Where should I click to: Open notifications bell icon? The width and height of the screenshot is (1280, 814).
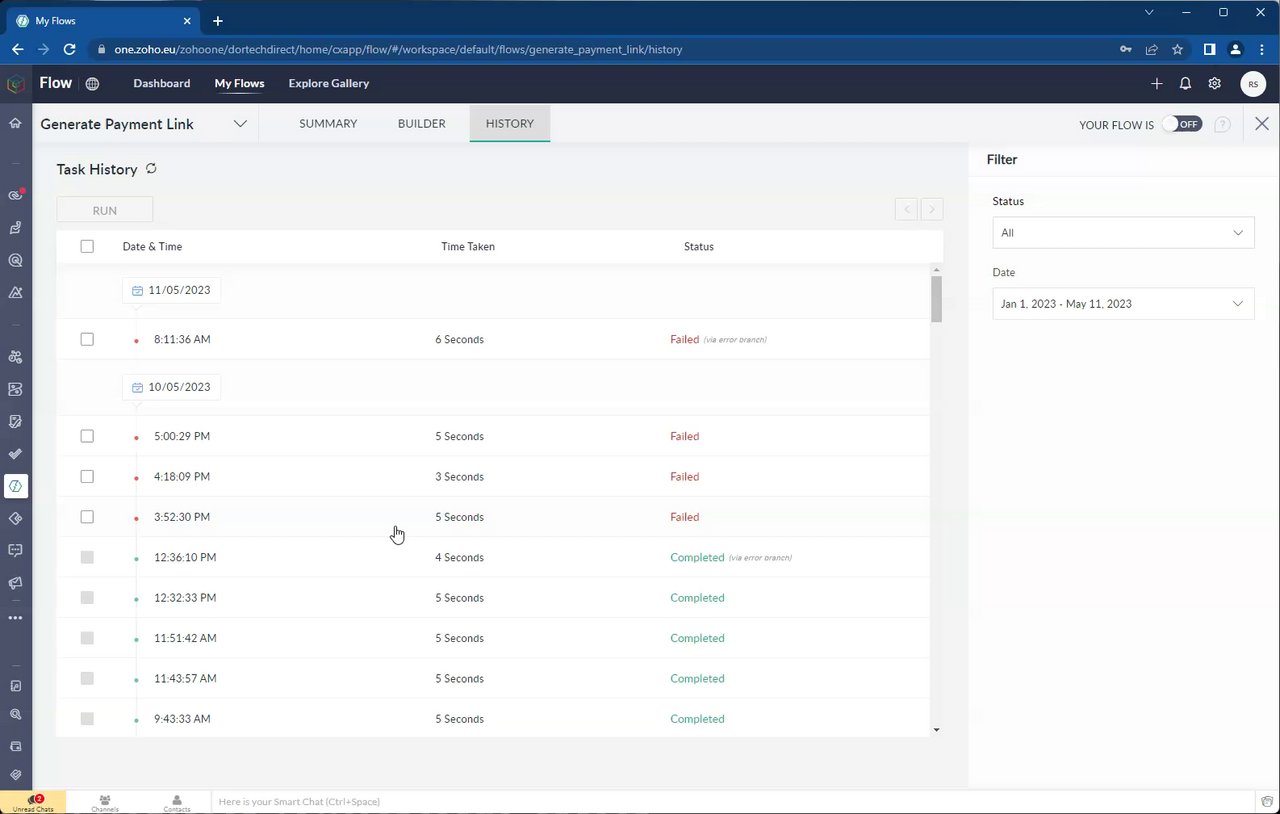point(1185,84)
